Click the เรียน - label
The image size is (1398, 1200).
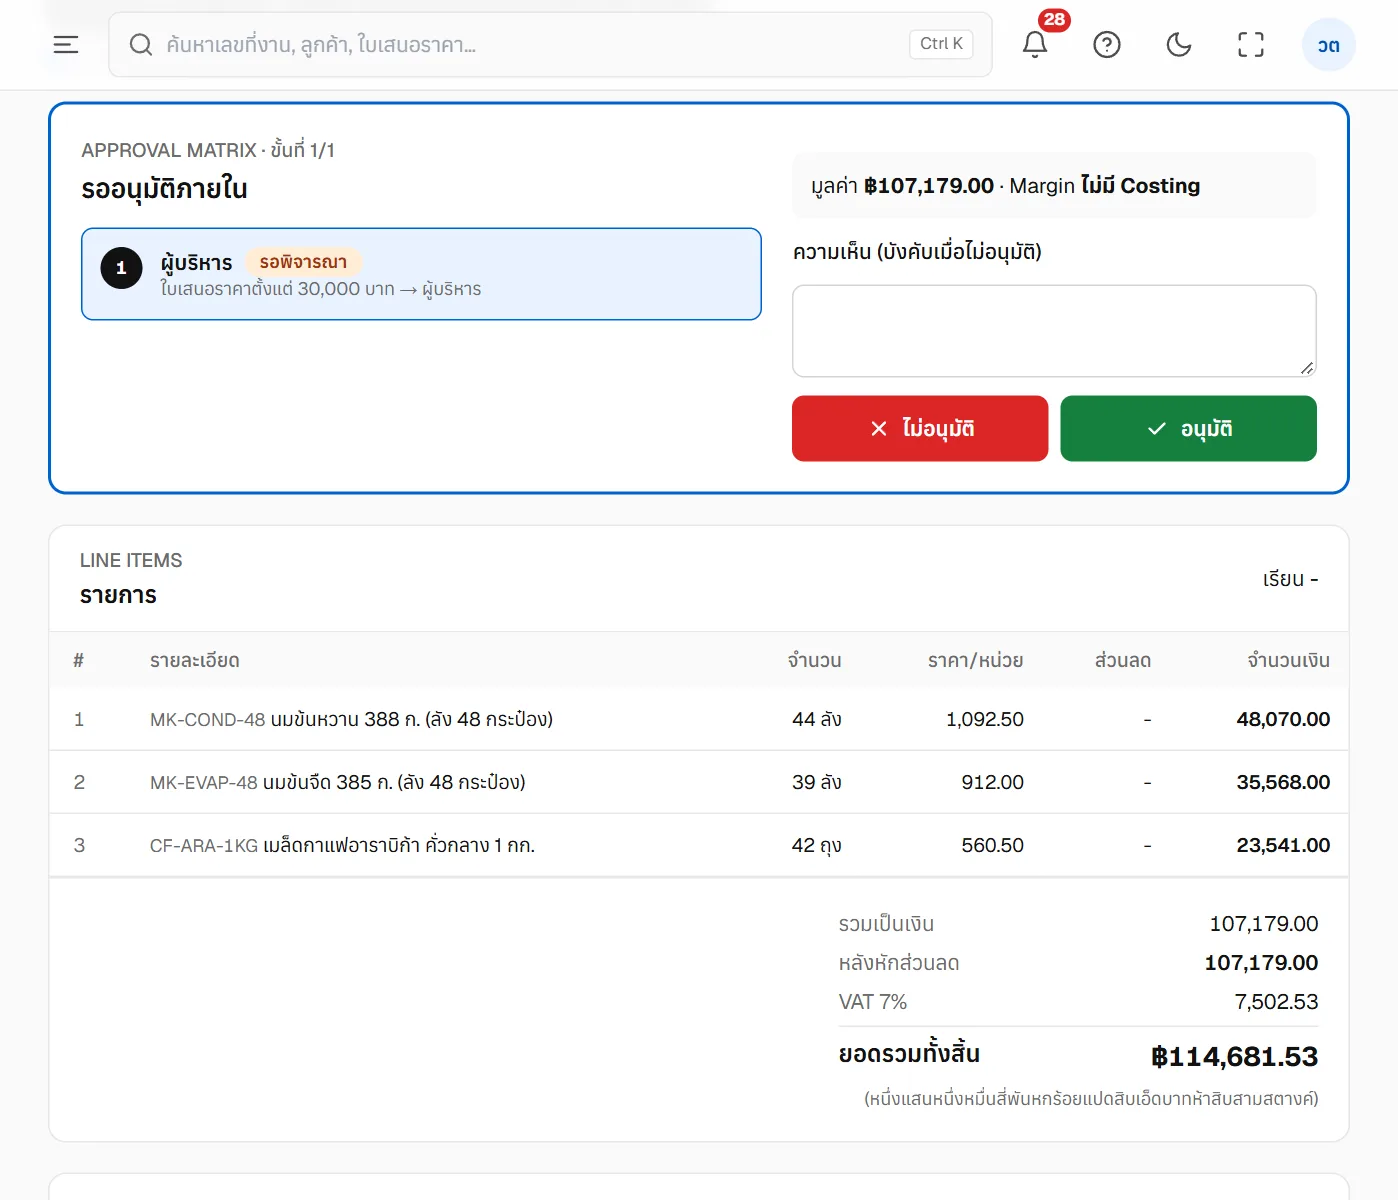pyautogui.click(x=1290, y=579)
